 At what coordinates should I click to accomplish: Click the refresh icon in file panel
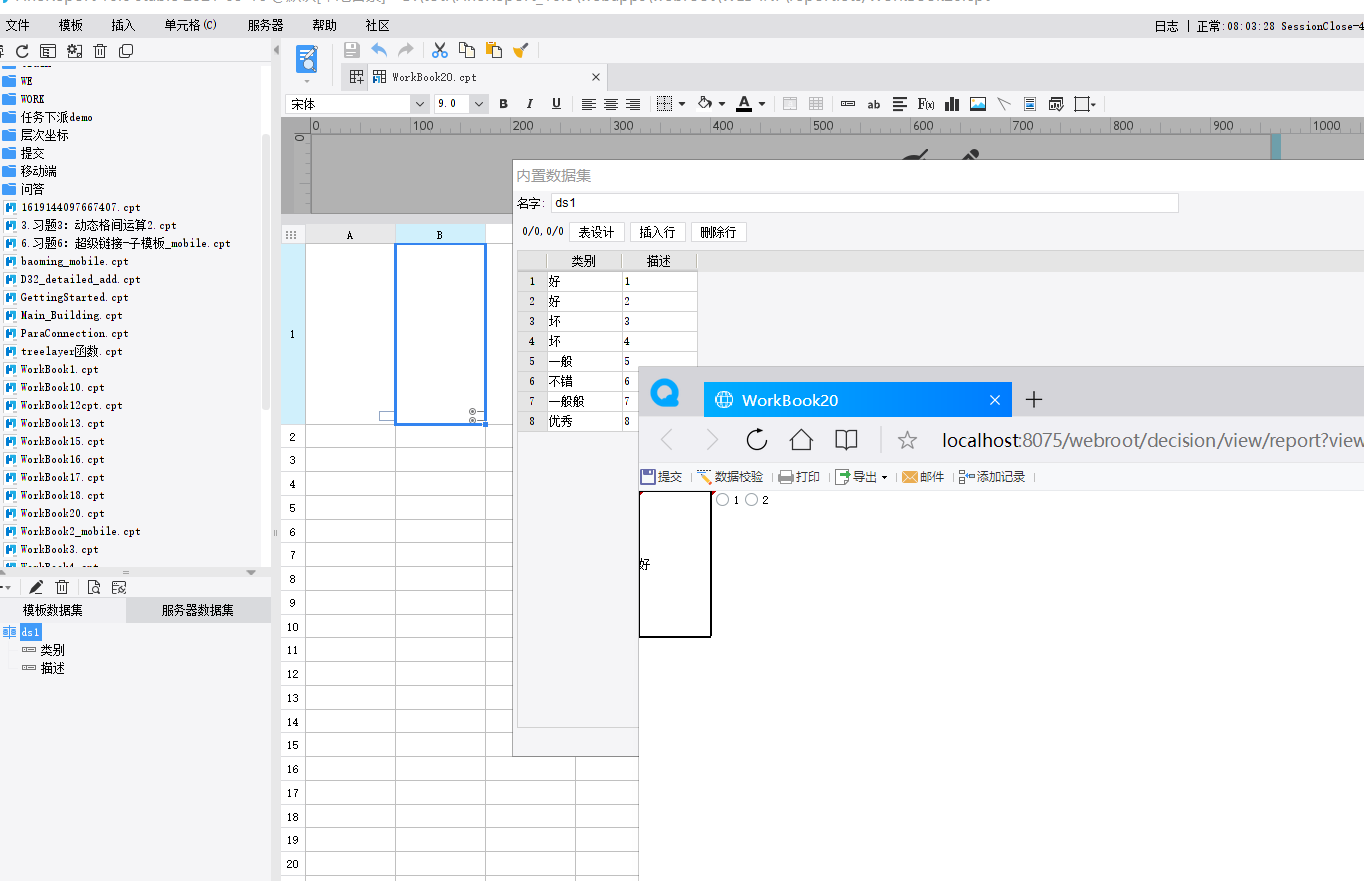(22, 51)
